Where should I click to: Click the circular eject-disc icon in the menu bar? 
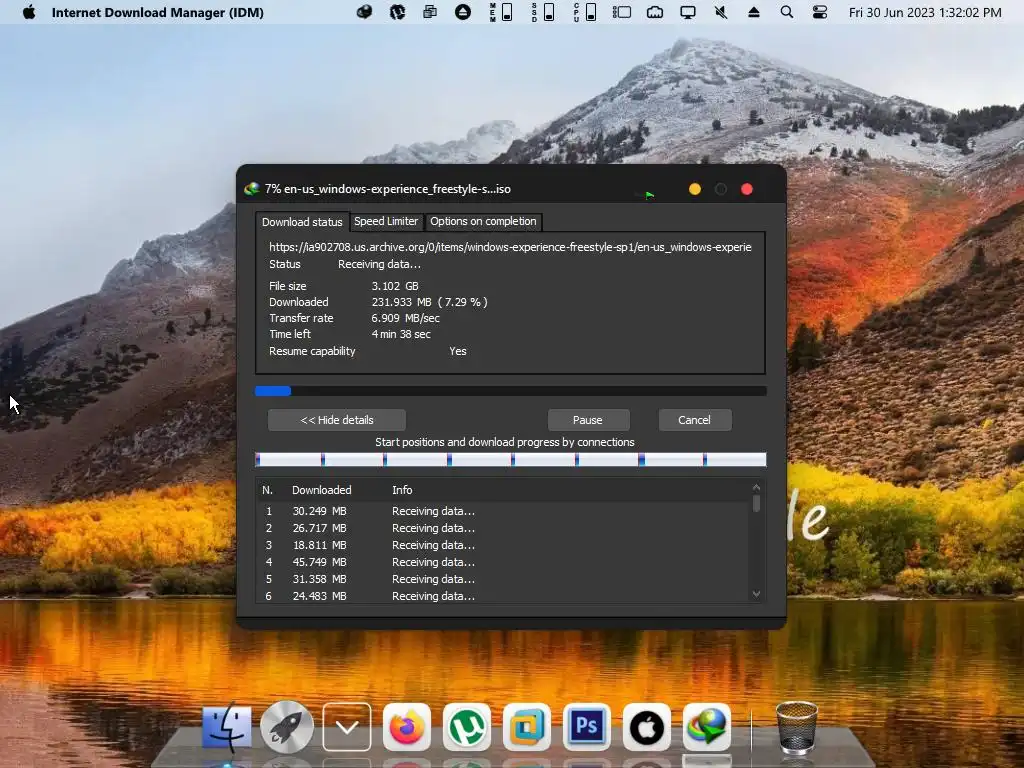[x=463, y=12]
